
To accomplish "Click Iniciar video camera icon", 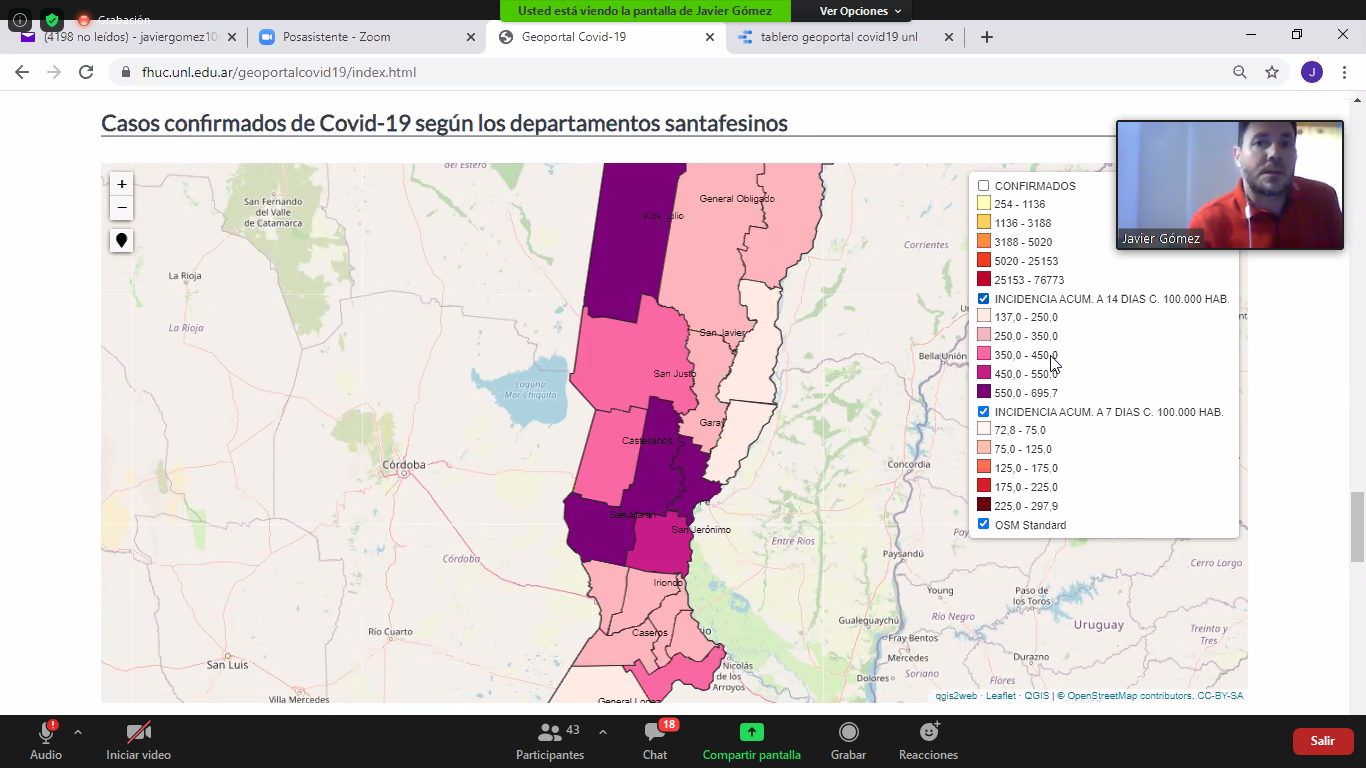I will point(138,740).
